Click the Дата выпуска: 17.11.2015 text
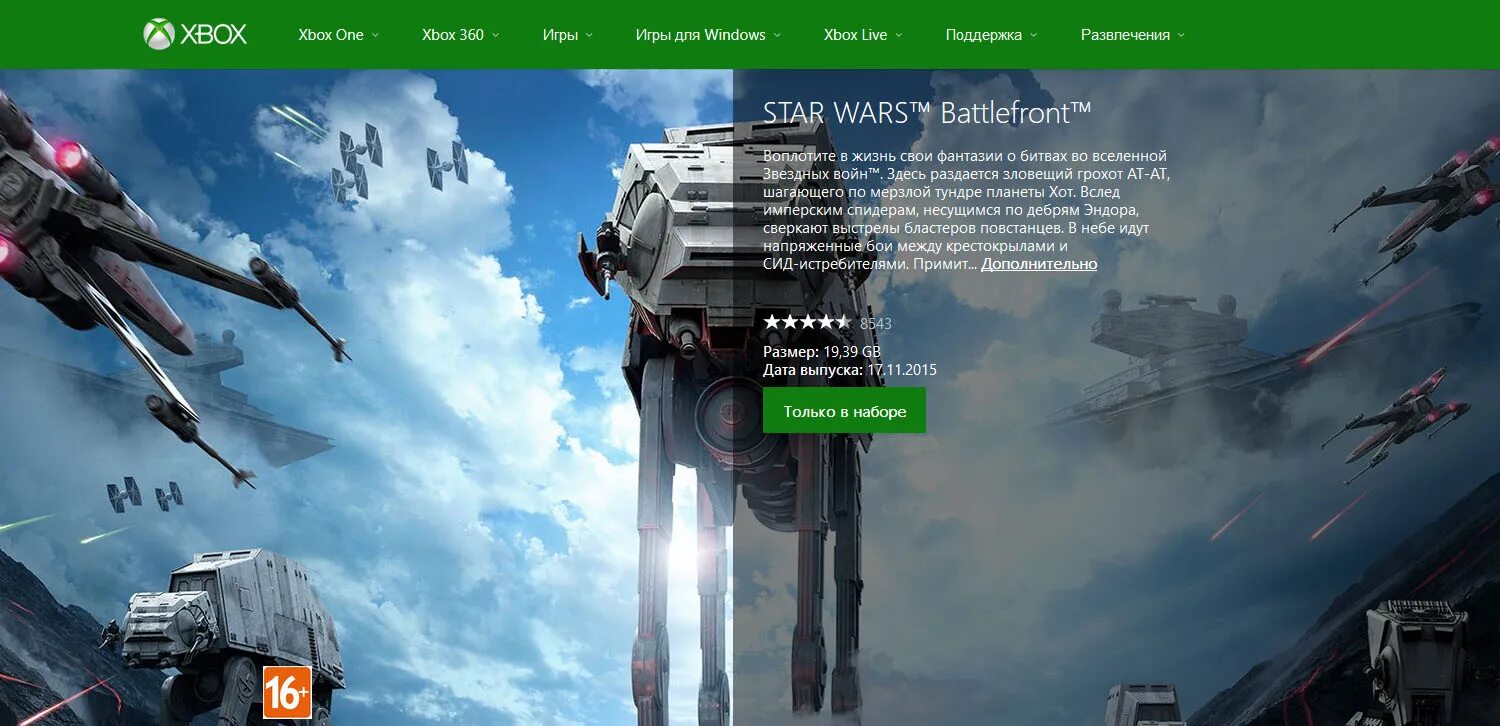The image size is (1500, 726). click(850, 370)
